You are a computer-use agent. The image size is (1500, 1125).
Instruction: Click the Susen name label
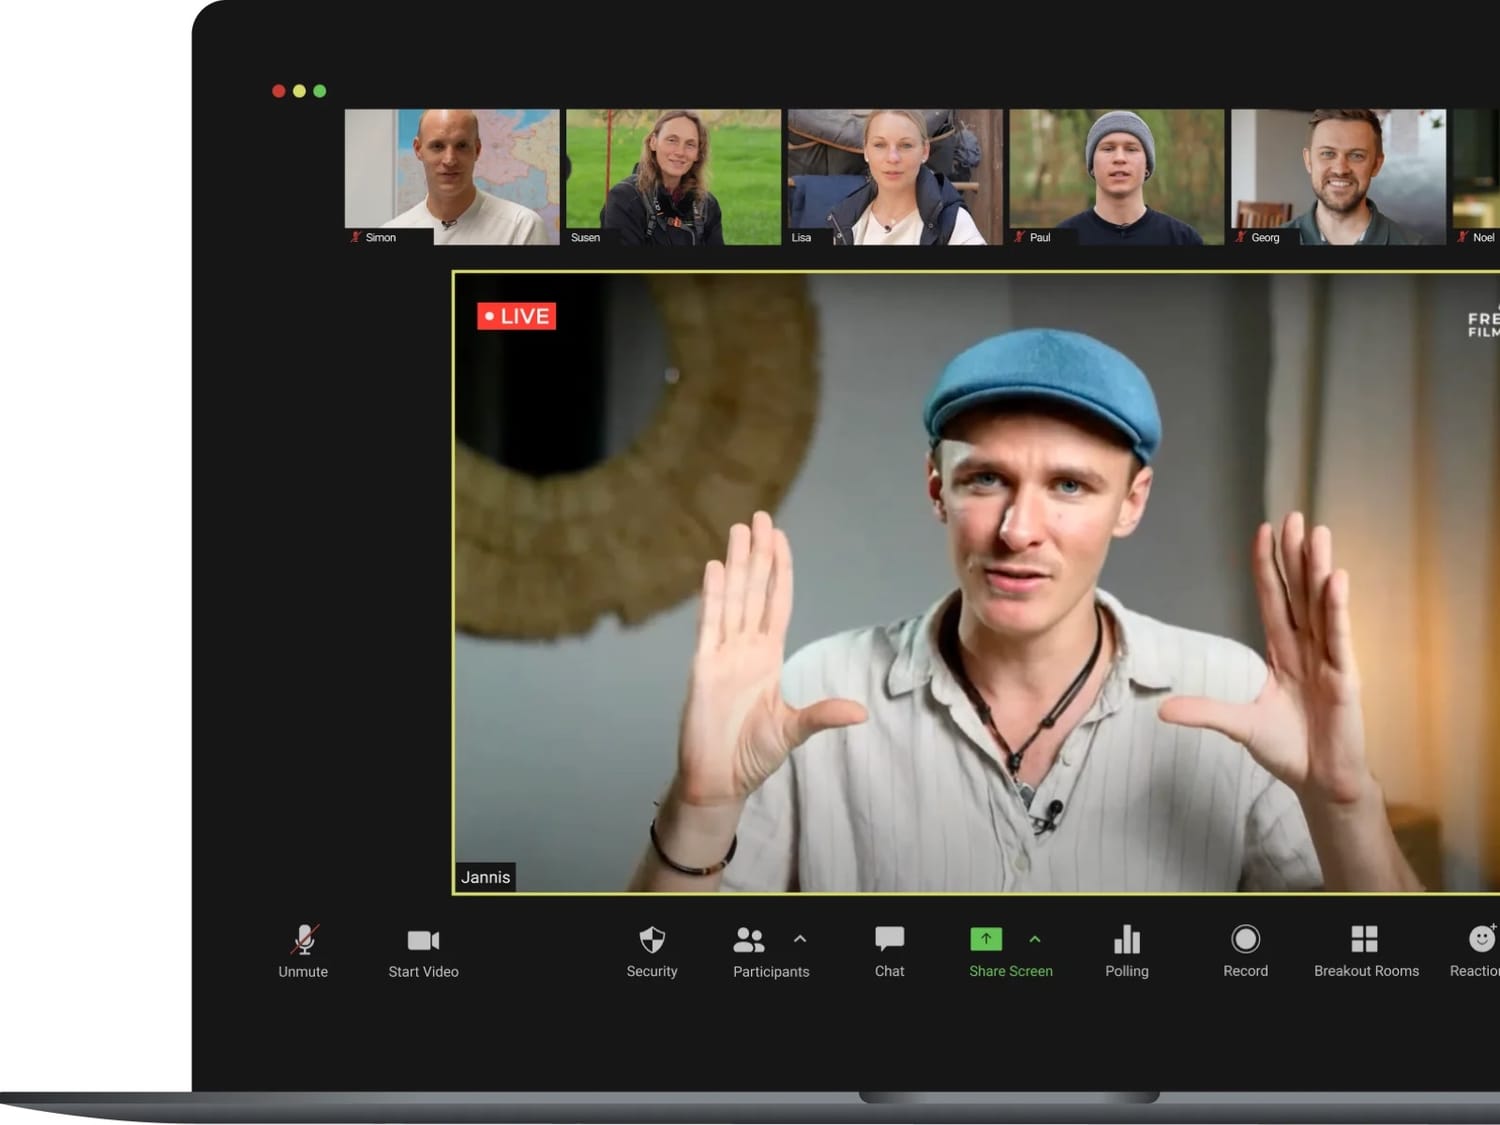coord(585,238)
